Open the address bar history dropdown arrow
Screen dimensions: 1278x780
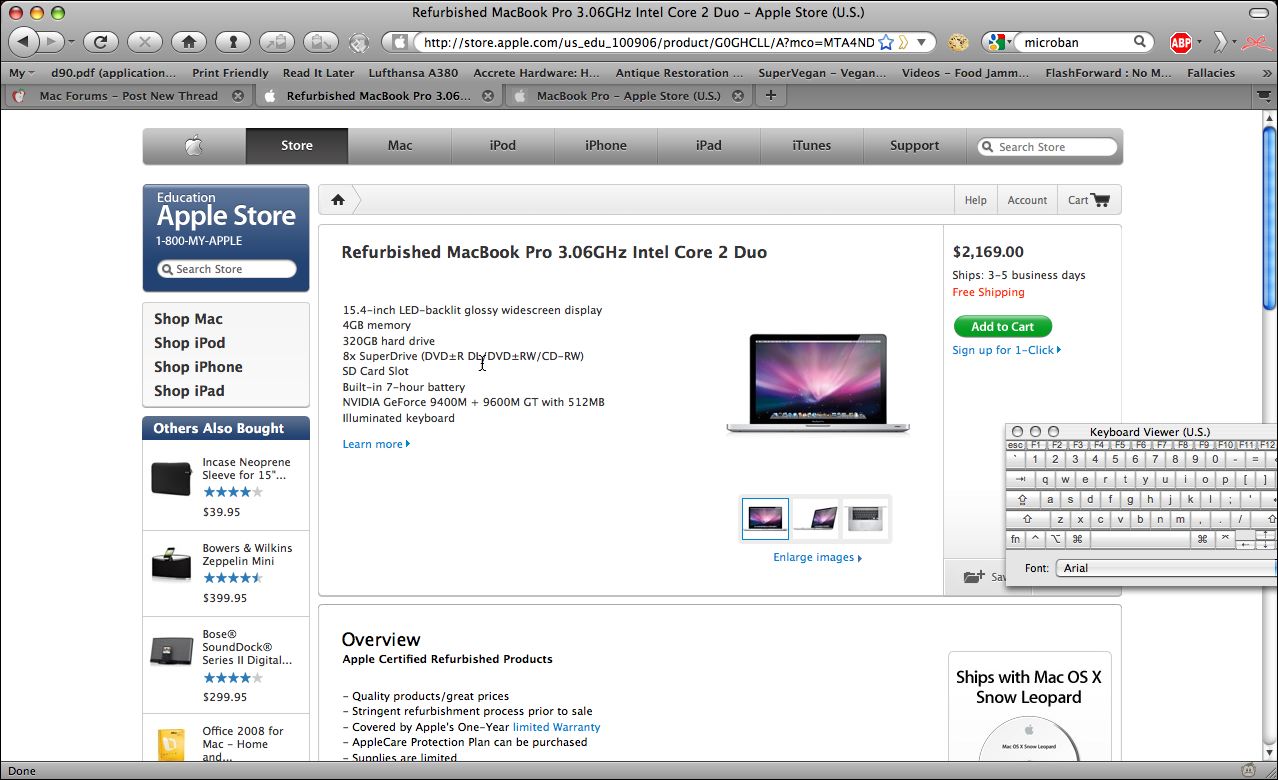point(922,42)
